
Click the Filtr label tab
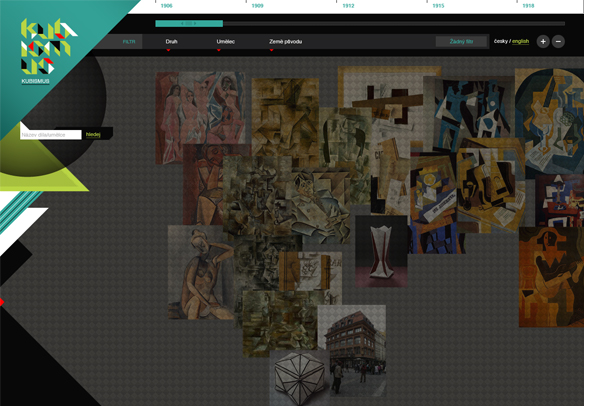tap(129, 42)
